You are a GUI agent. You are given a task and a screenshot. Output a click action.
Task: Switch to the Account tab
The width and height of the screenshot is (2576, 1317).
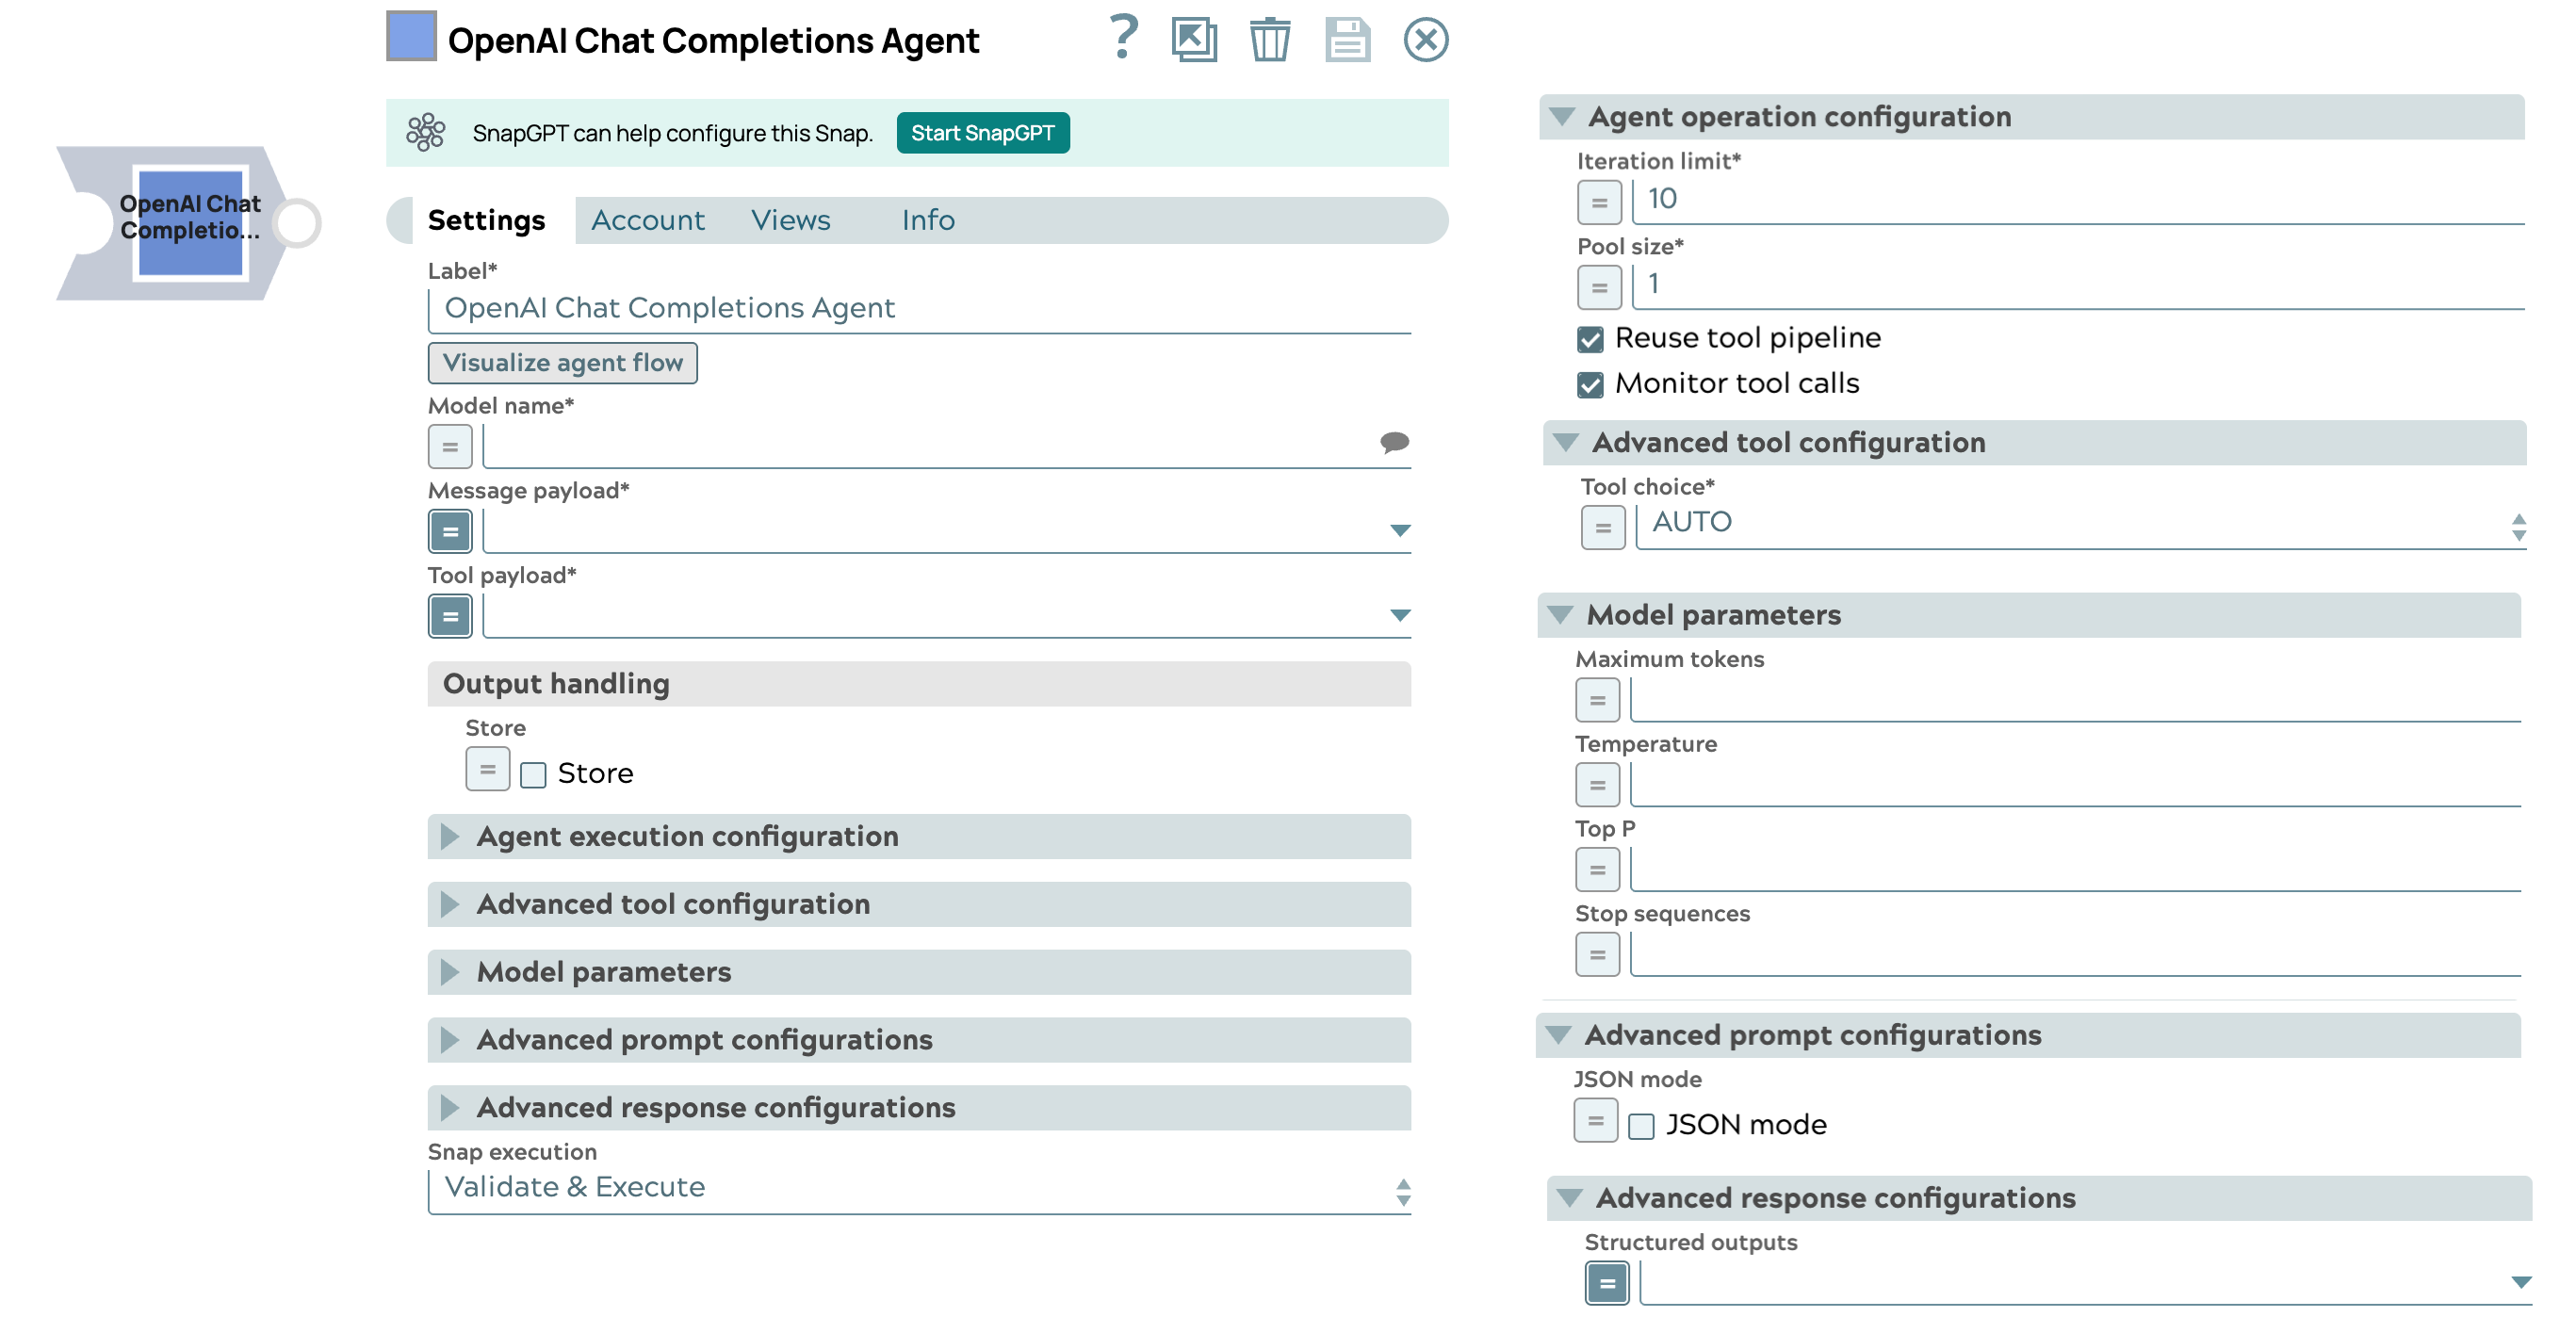(648, 220)
